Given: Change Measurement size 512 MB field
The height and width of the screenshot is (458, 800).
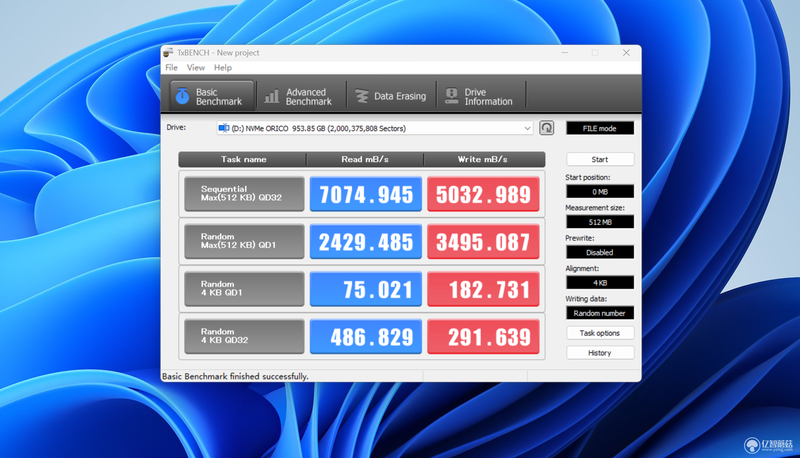Looking at the screenshot, I should click(x=599, y=222).
